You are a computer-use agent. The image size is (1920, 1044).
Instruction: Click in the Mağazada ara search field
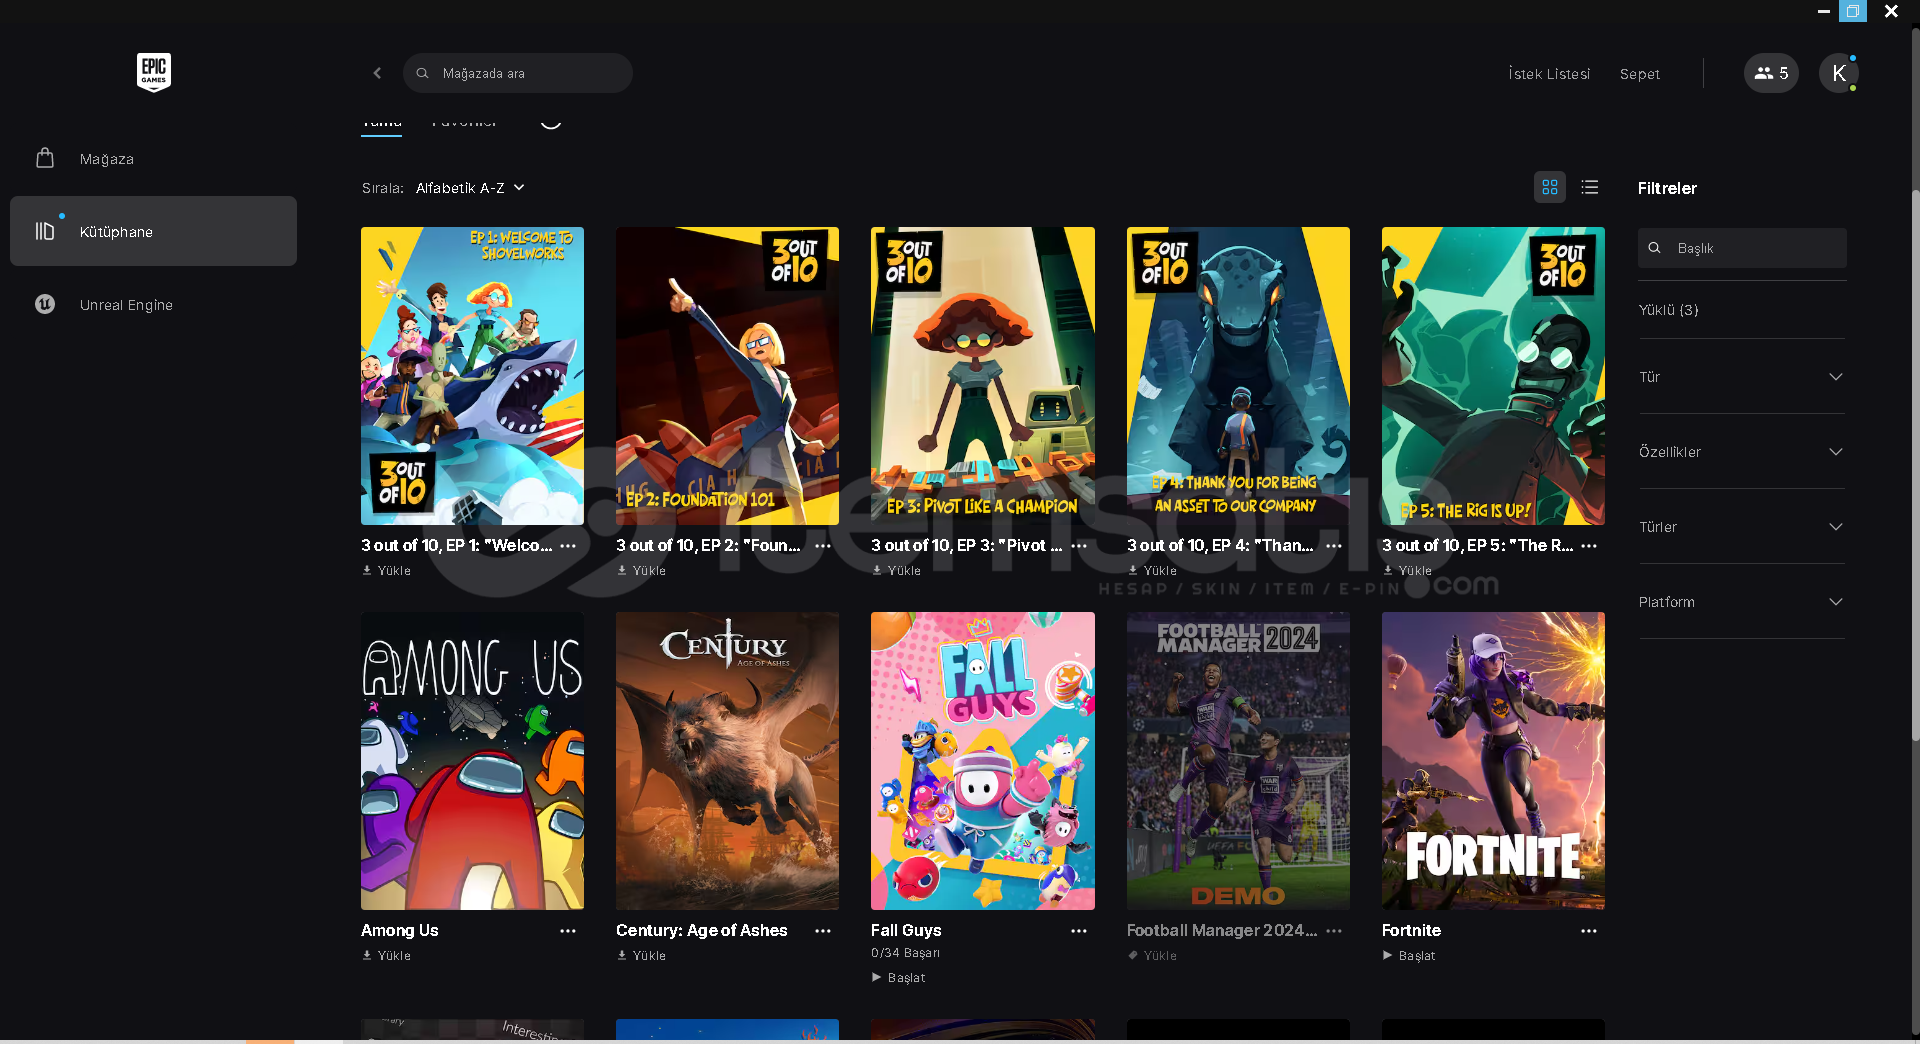[518, 73]
